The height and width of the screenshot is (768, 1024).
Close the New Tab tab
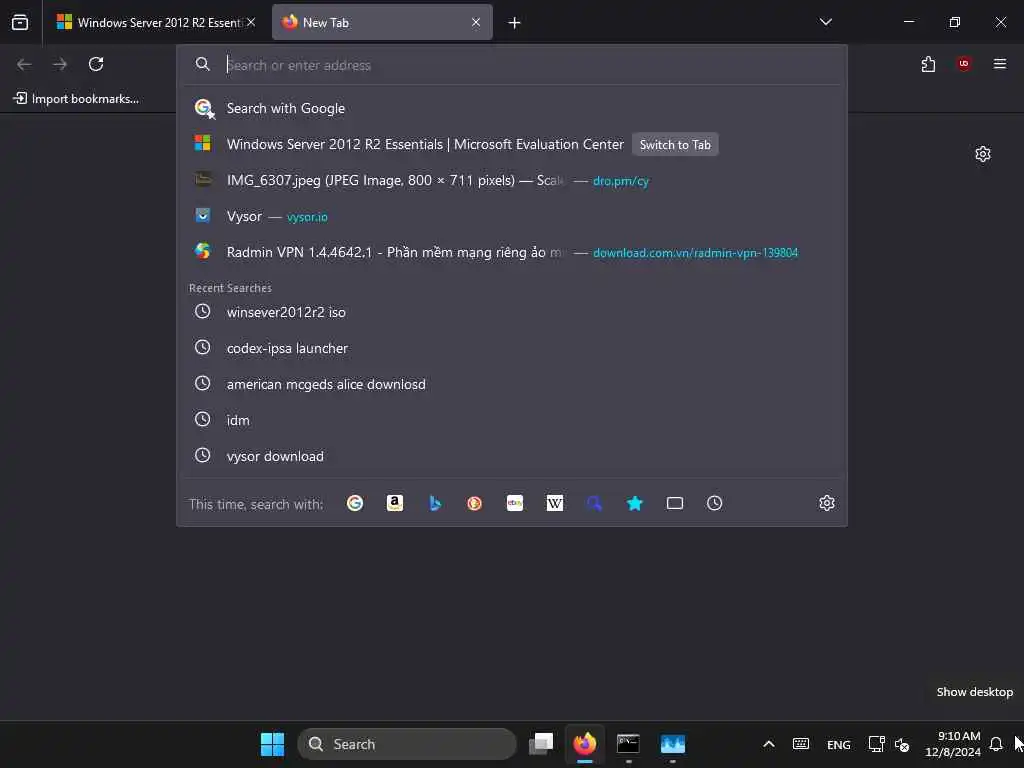(x=476, y=23)
